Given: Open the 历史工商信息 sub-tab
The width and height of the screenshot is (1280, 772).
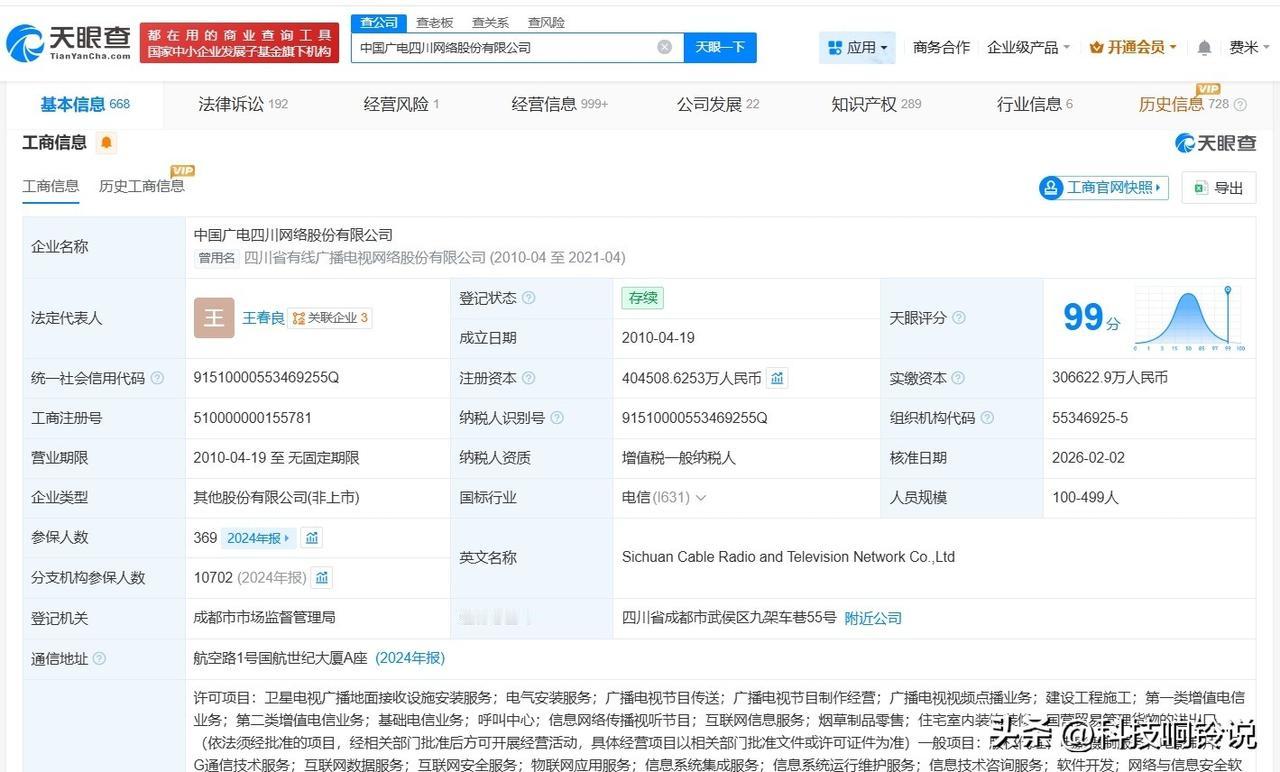Looking at the screenshot, I should click(142, 186).
